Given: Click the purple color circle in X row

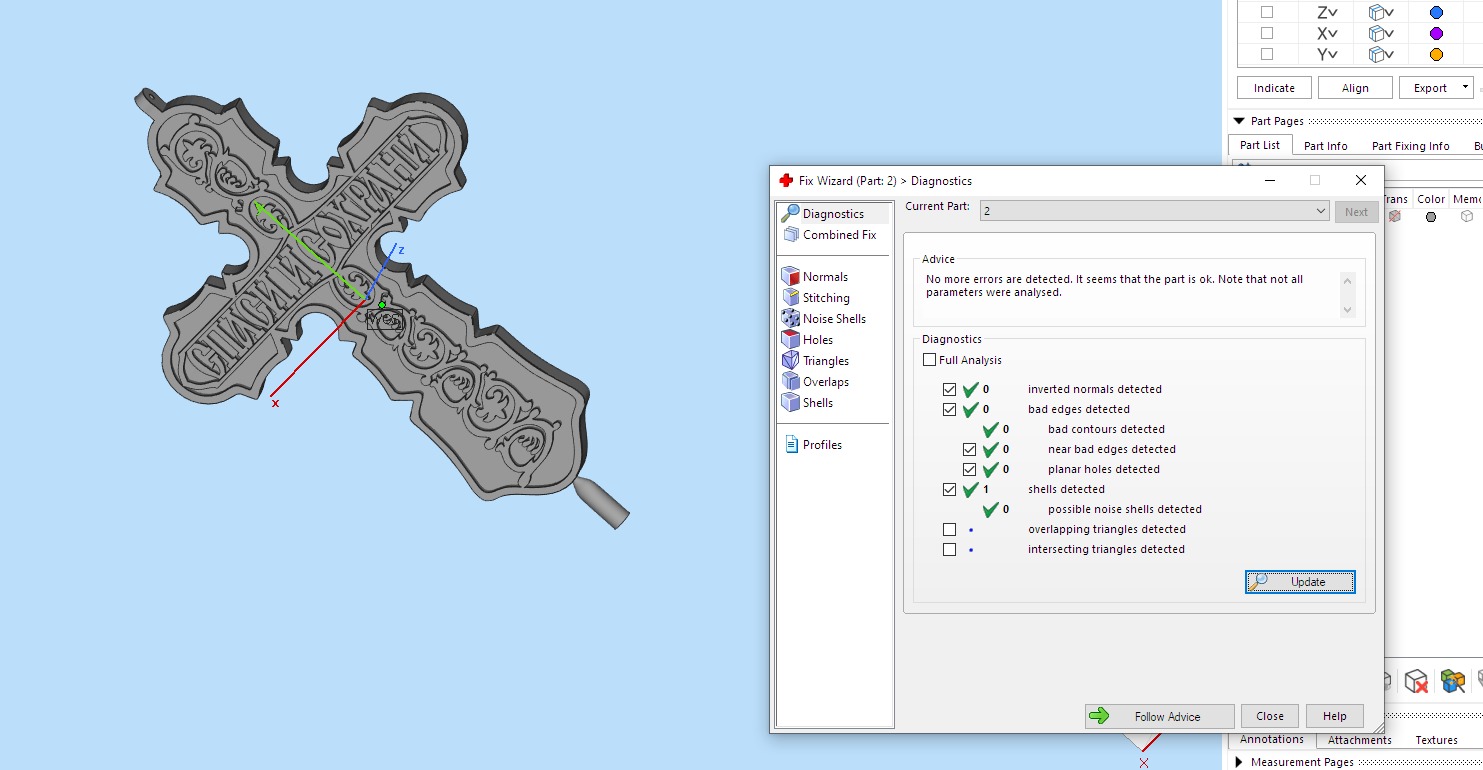Looking at the screenshot, I should click(x=1436, y=33).
